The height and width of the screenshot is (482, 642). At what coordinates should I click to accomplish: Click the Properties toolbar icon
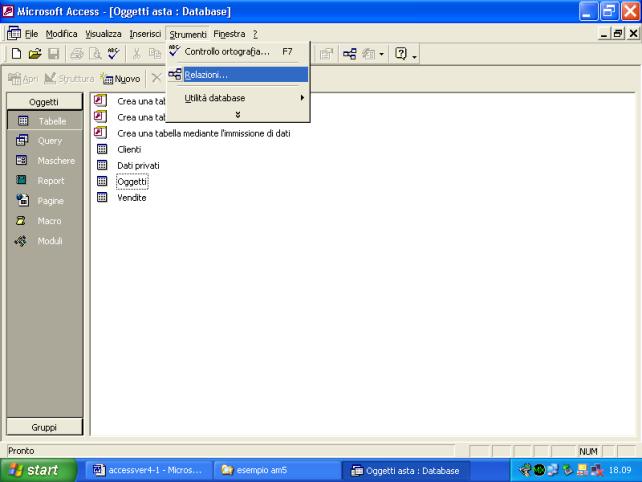point(326,54)
